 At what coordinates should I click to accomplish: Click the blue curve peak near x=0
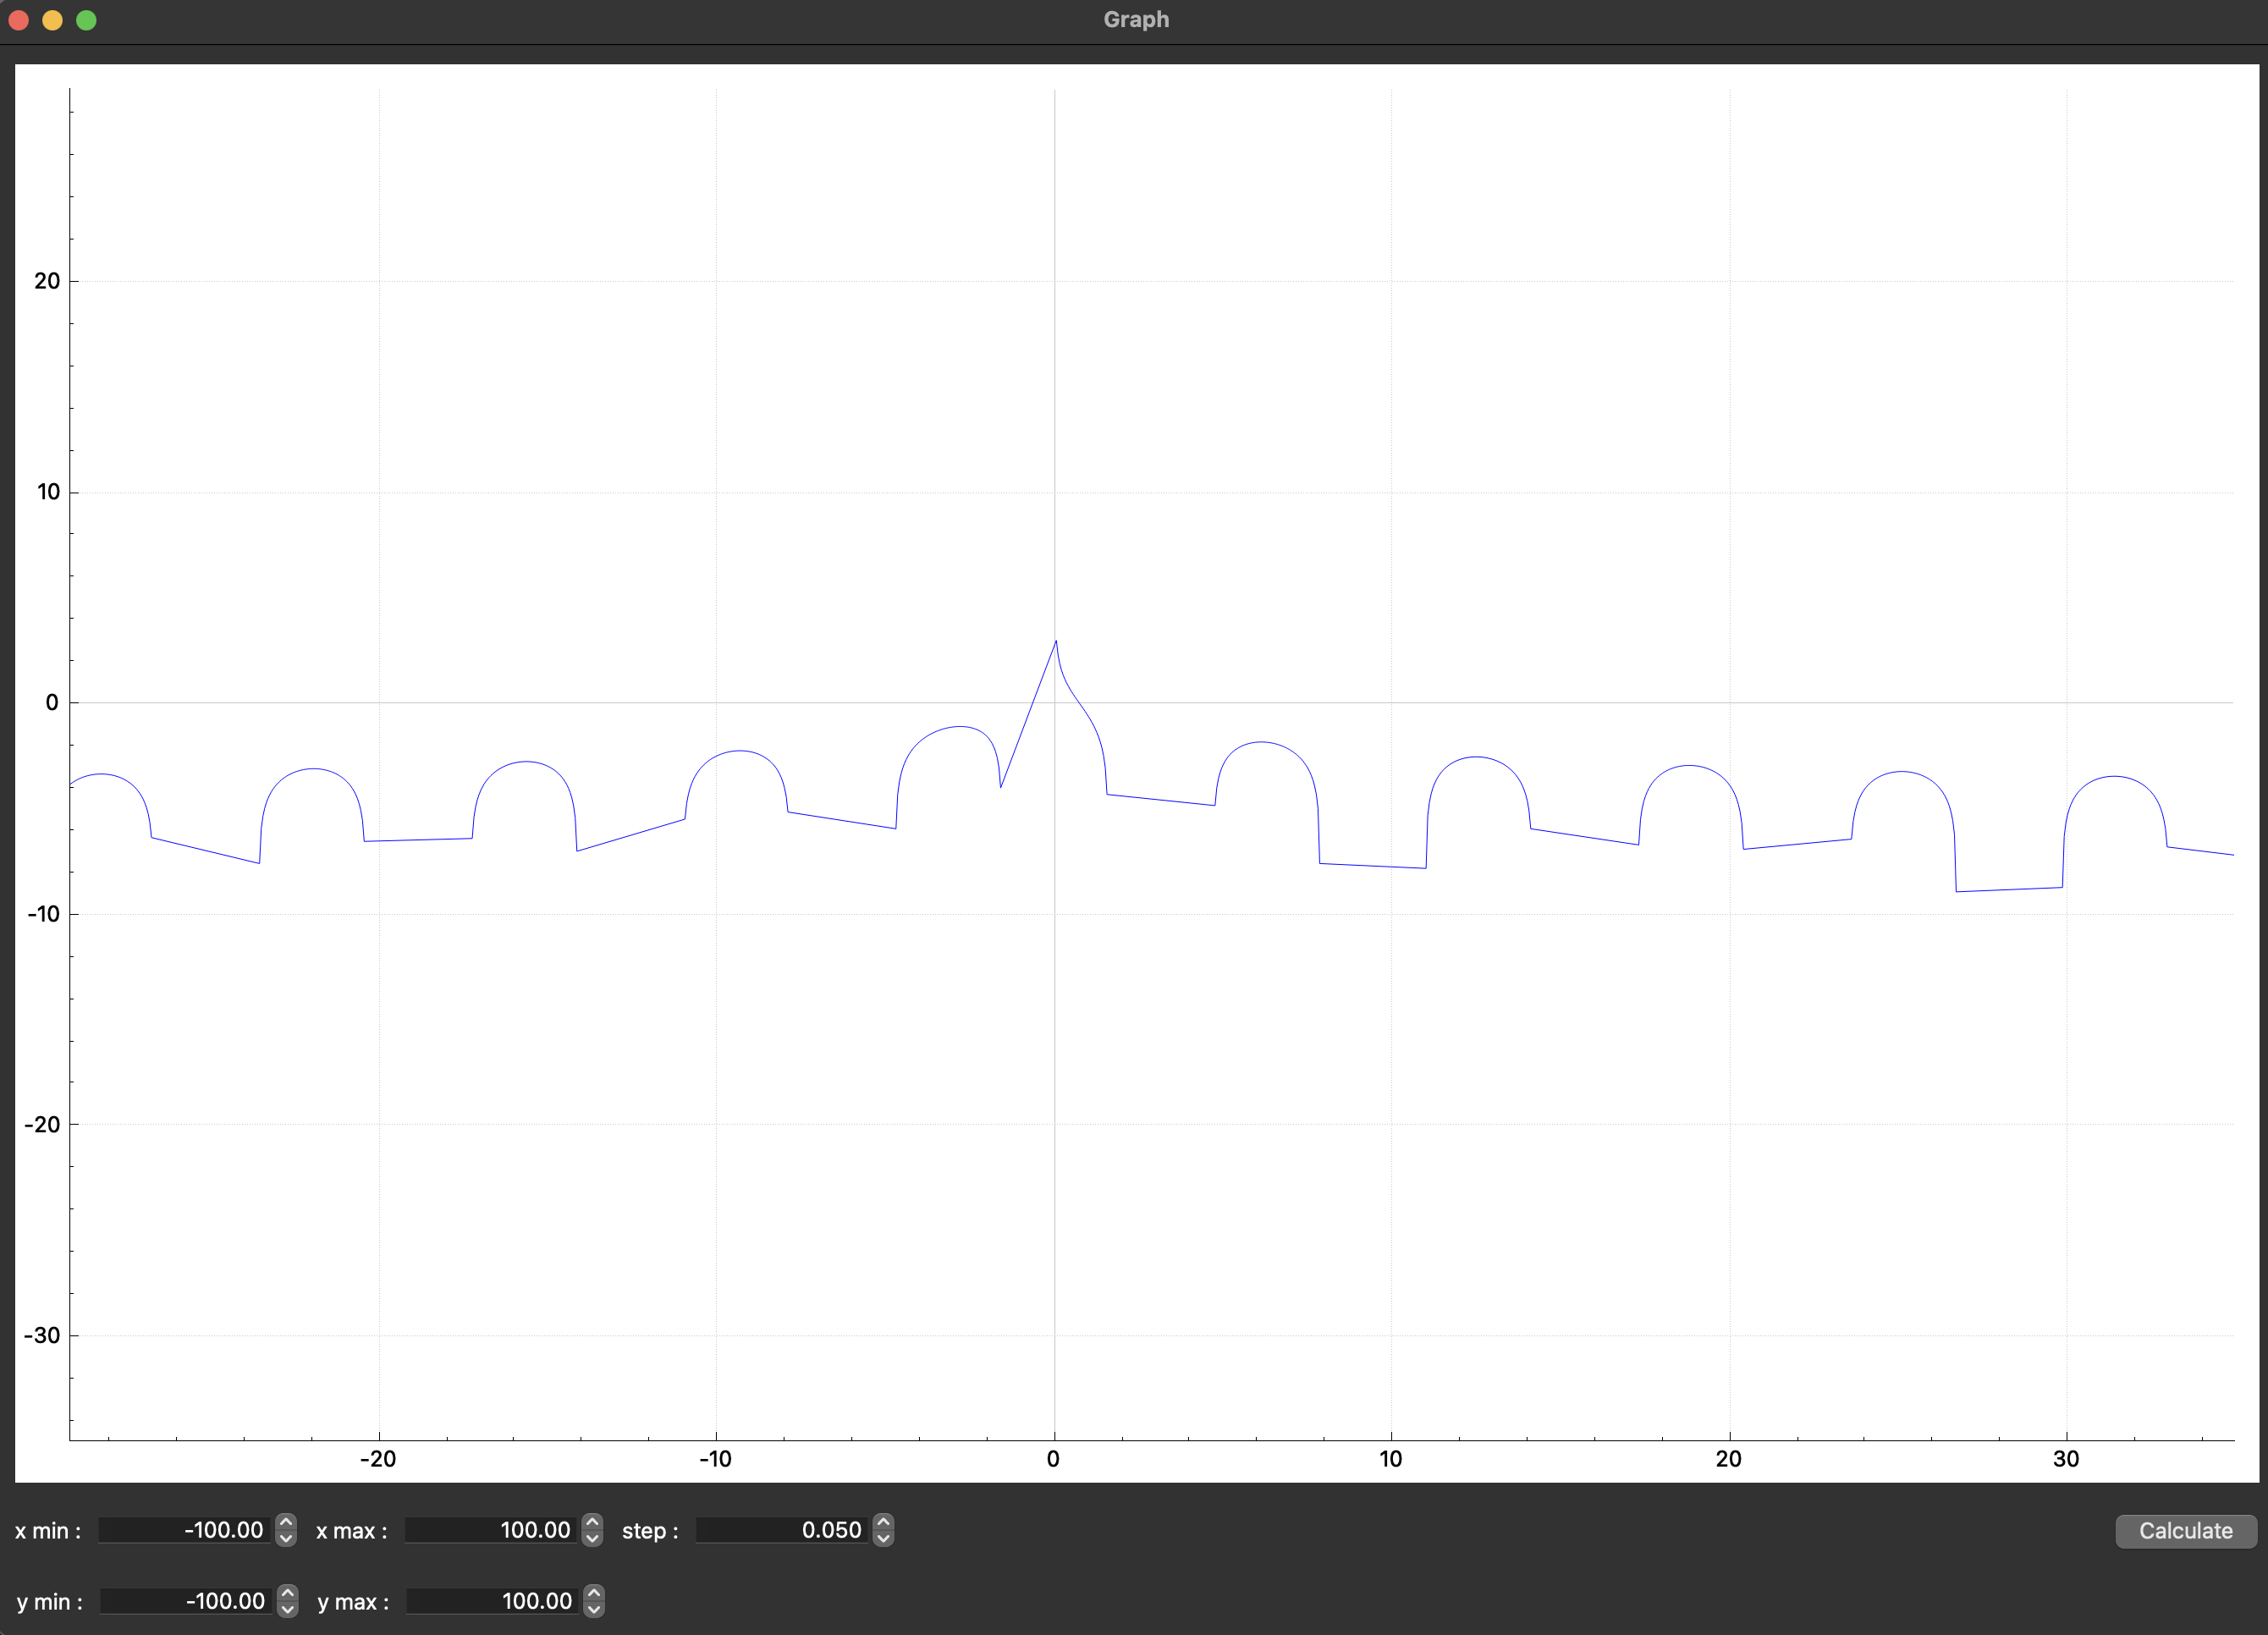(1056, 642)
